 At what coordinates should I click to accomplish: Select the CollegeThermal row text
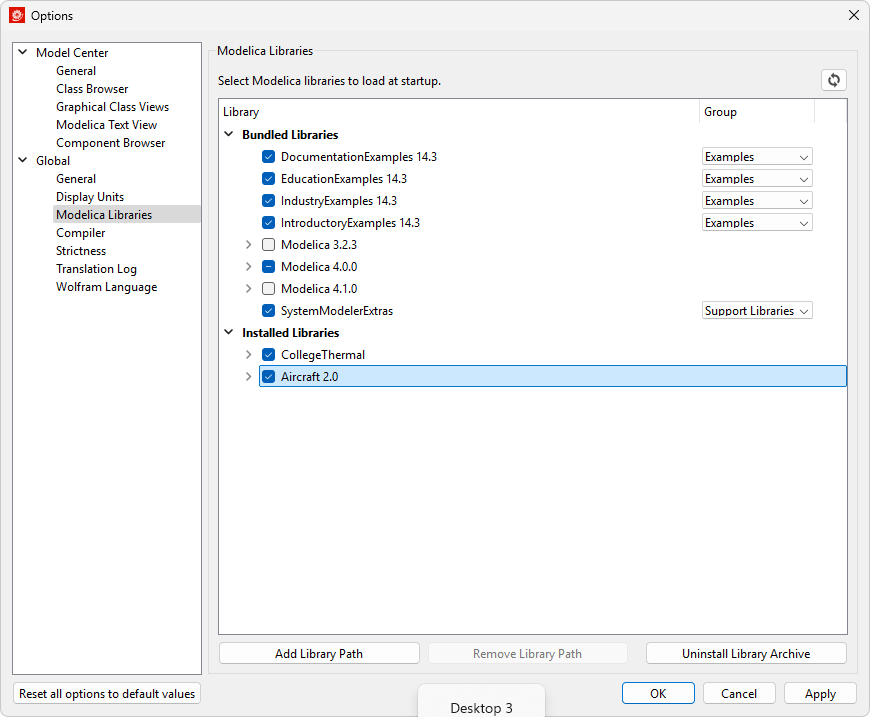click(323, 355)
